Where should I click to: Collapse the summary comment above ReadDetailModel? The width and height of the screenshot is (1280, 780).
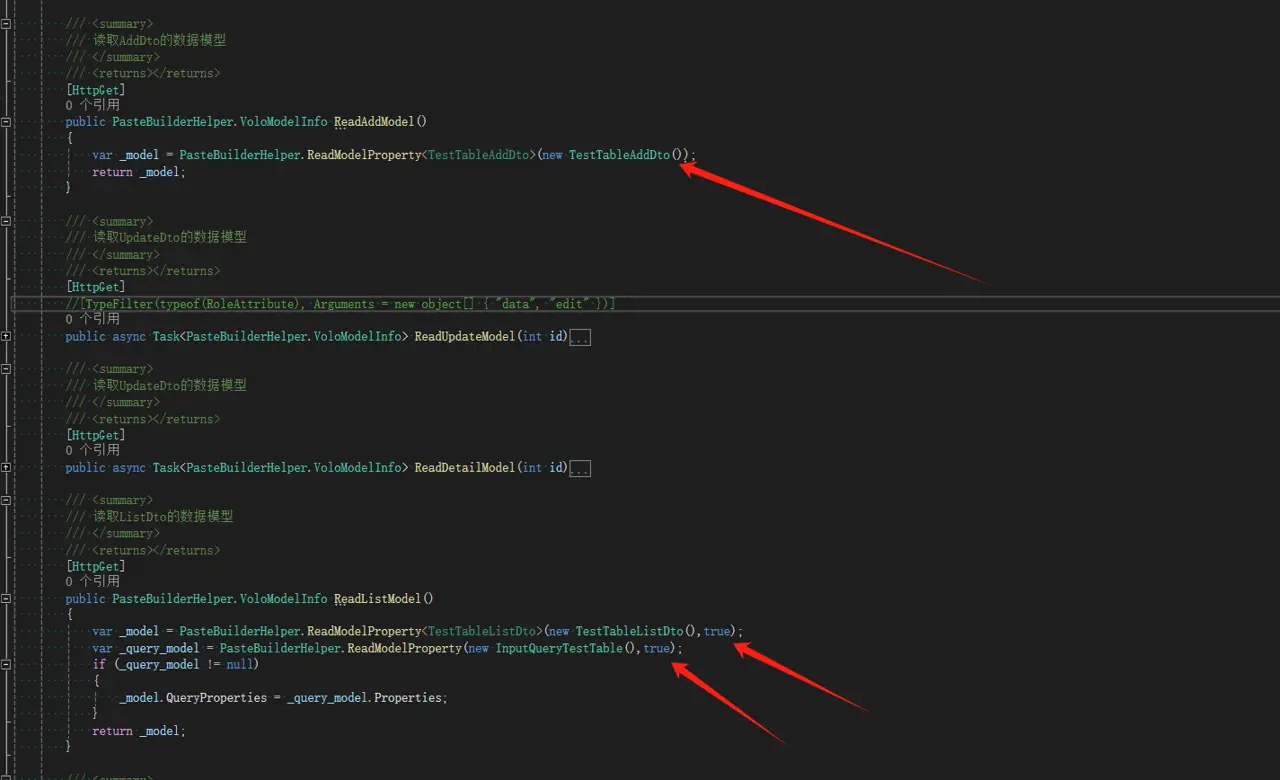[x=6, y=369]
